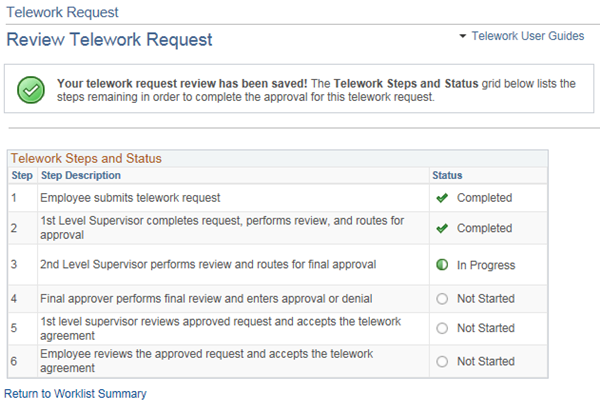Click the Not Started circle for step 6
The height and width of the screenshot is (412, 600).
pos(441,361)
